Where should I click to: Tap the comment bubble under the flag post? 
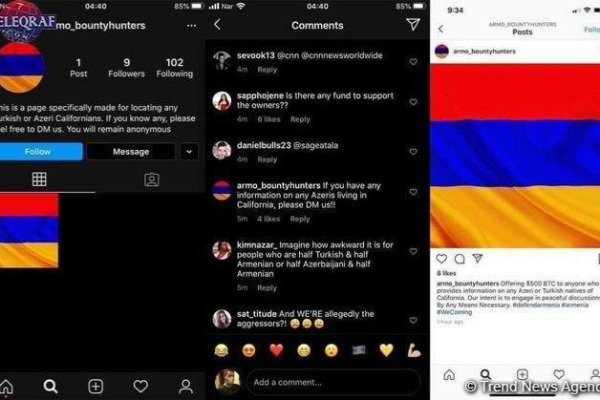[x=460, y=259]
